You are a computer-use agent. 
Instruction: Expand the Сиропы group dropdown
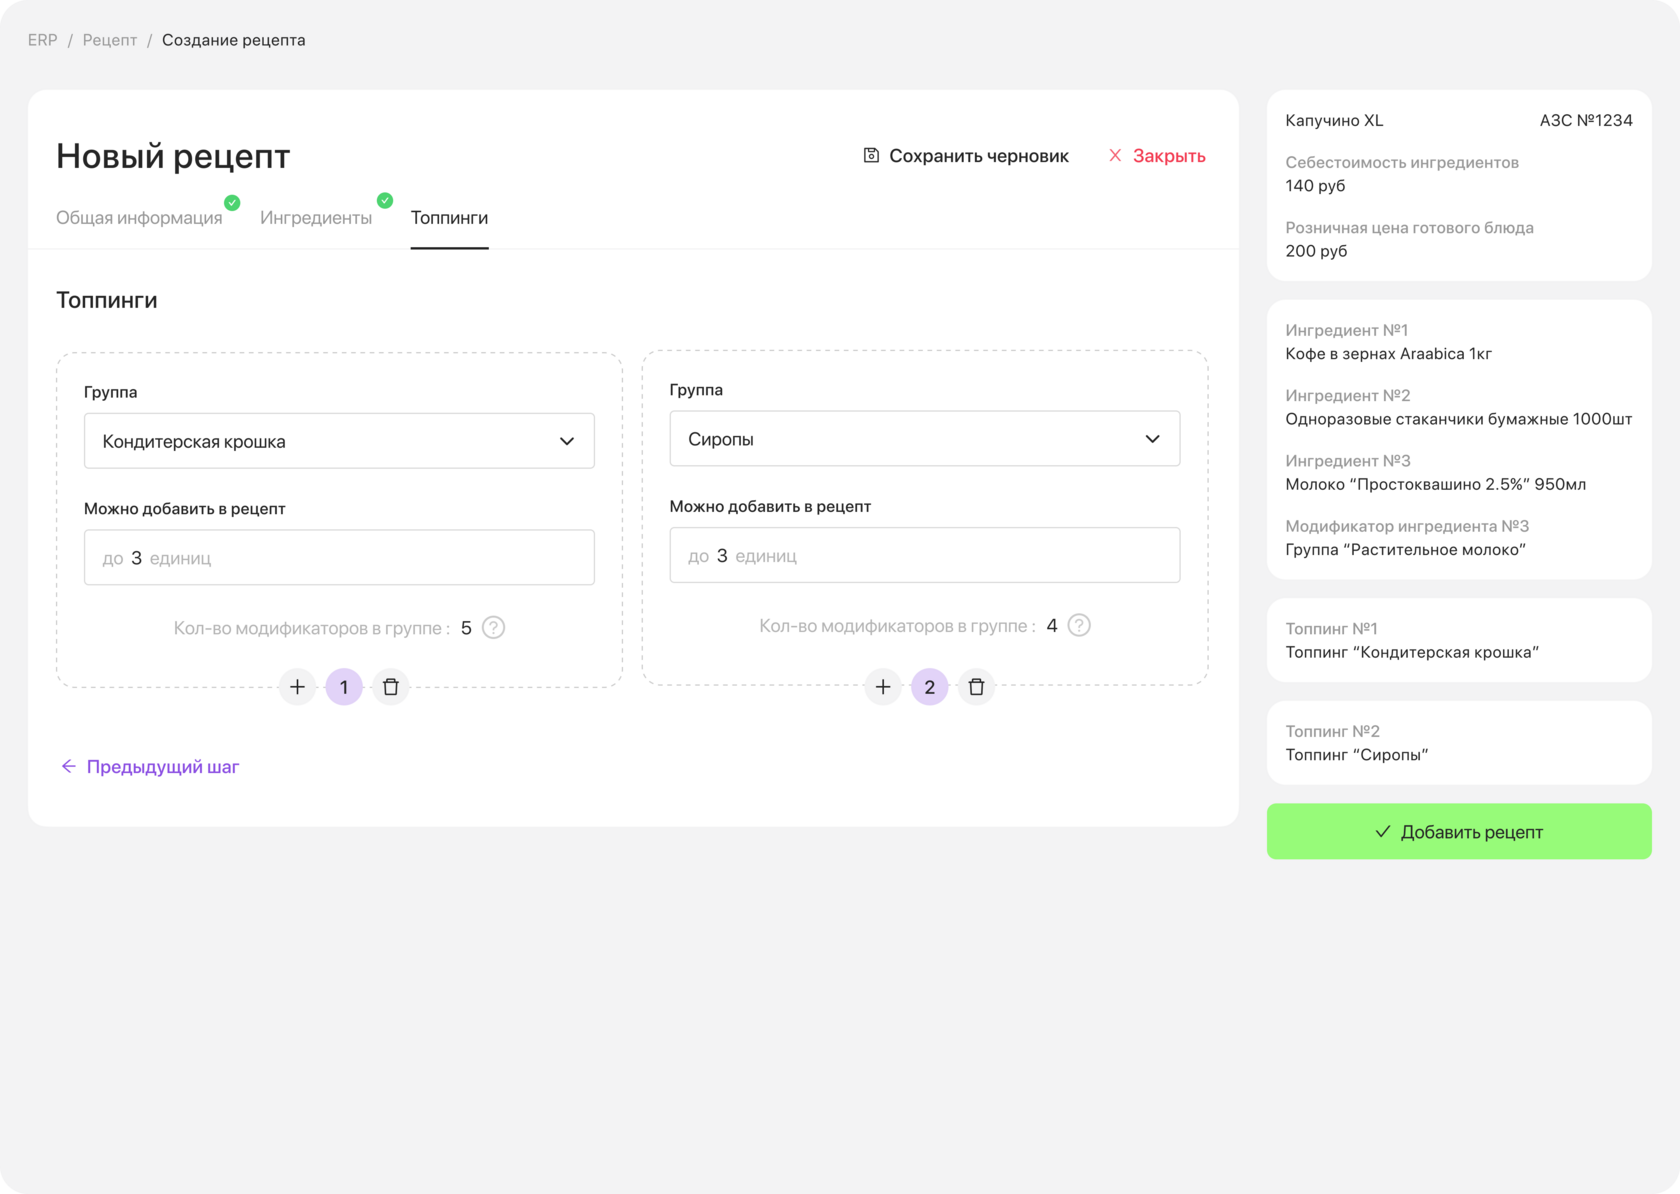(x=924, y=439)
